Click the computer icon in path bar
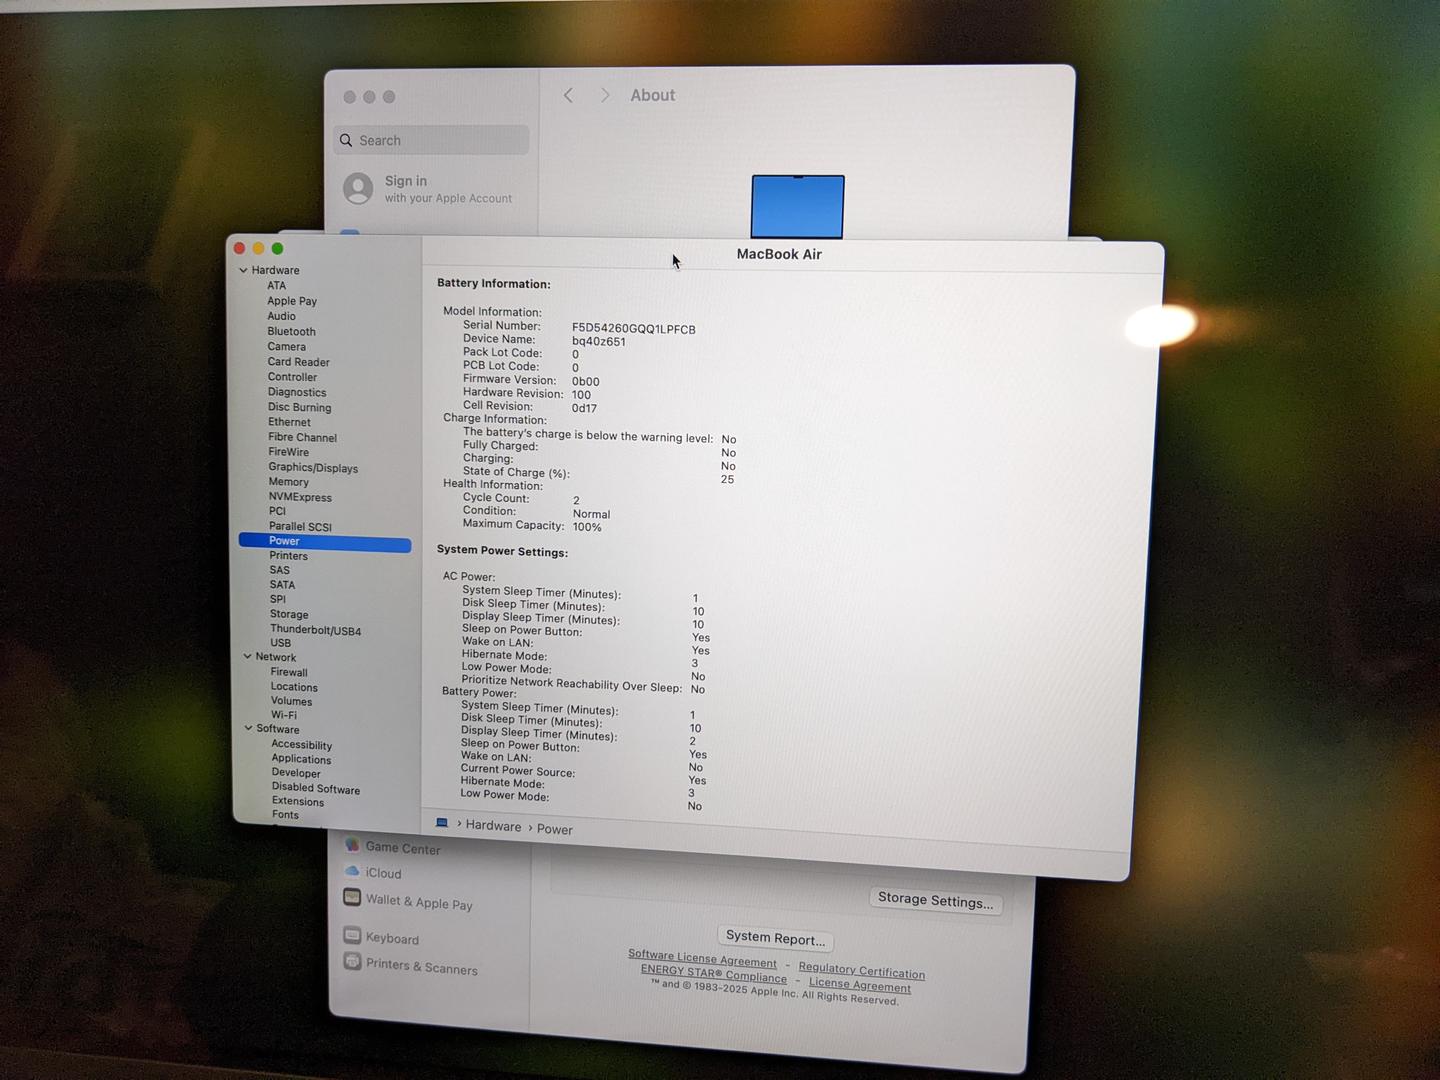This screenshot has height=1080, width=1440. coord(442,823)
